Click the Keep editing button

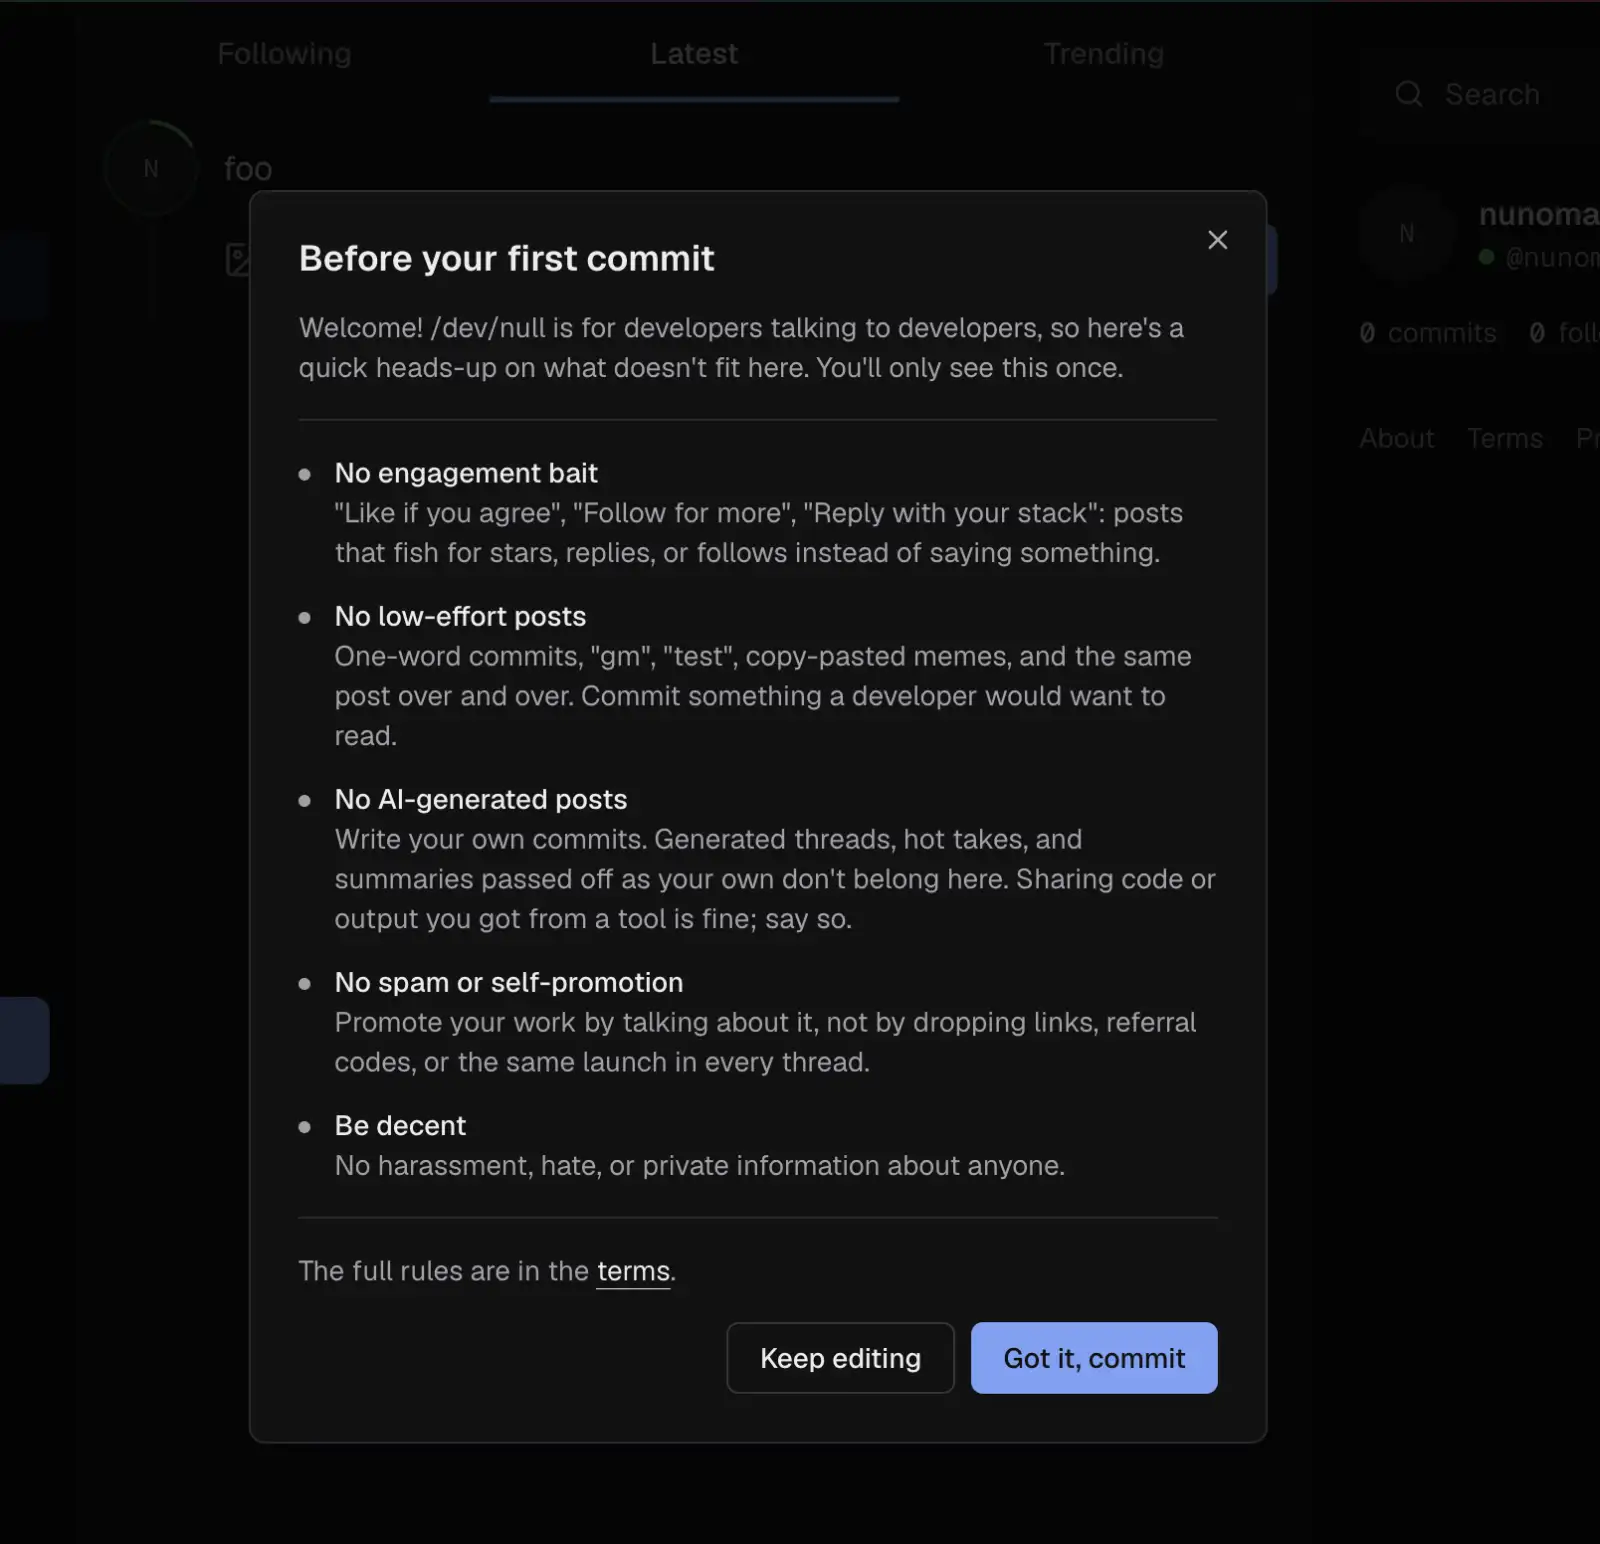tap(840, 1358)
